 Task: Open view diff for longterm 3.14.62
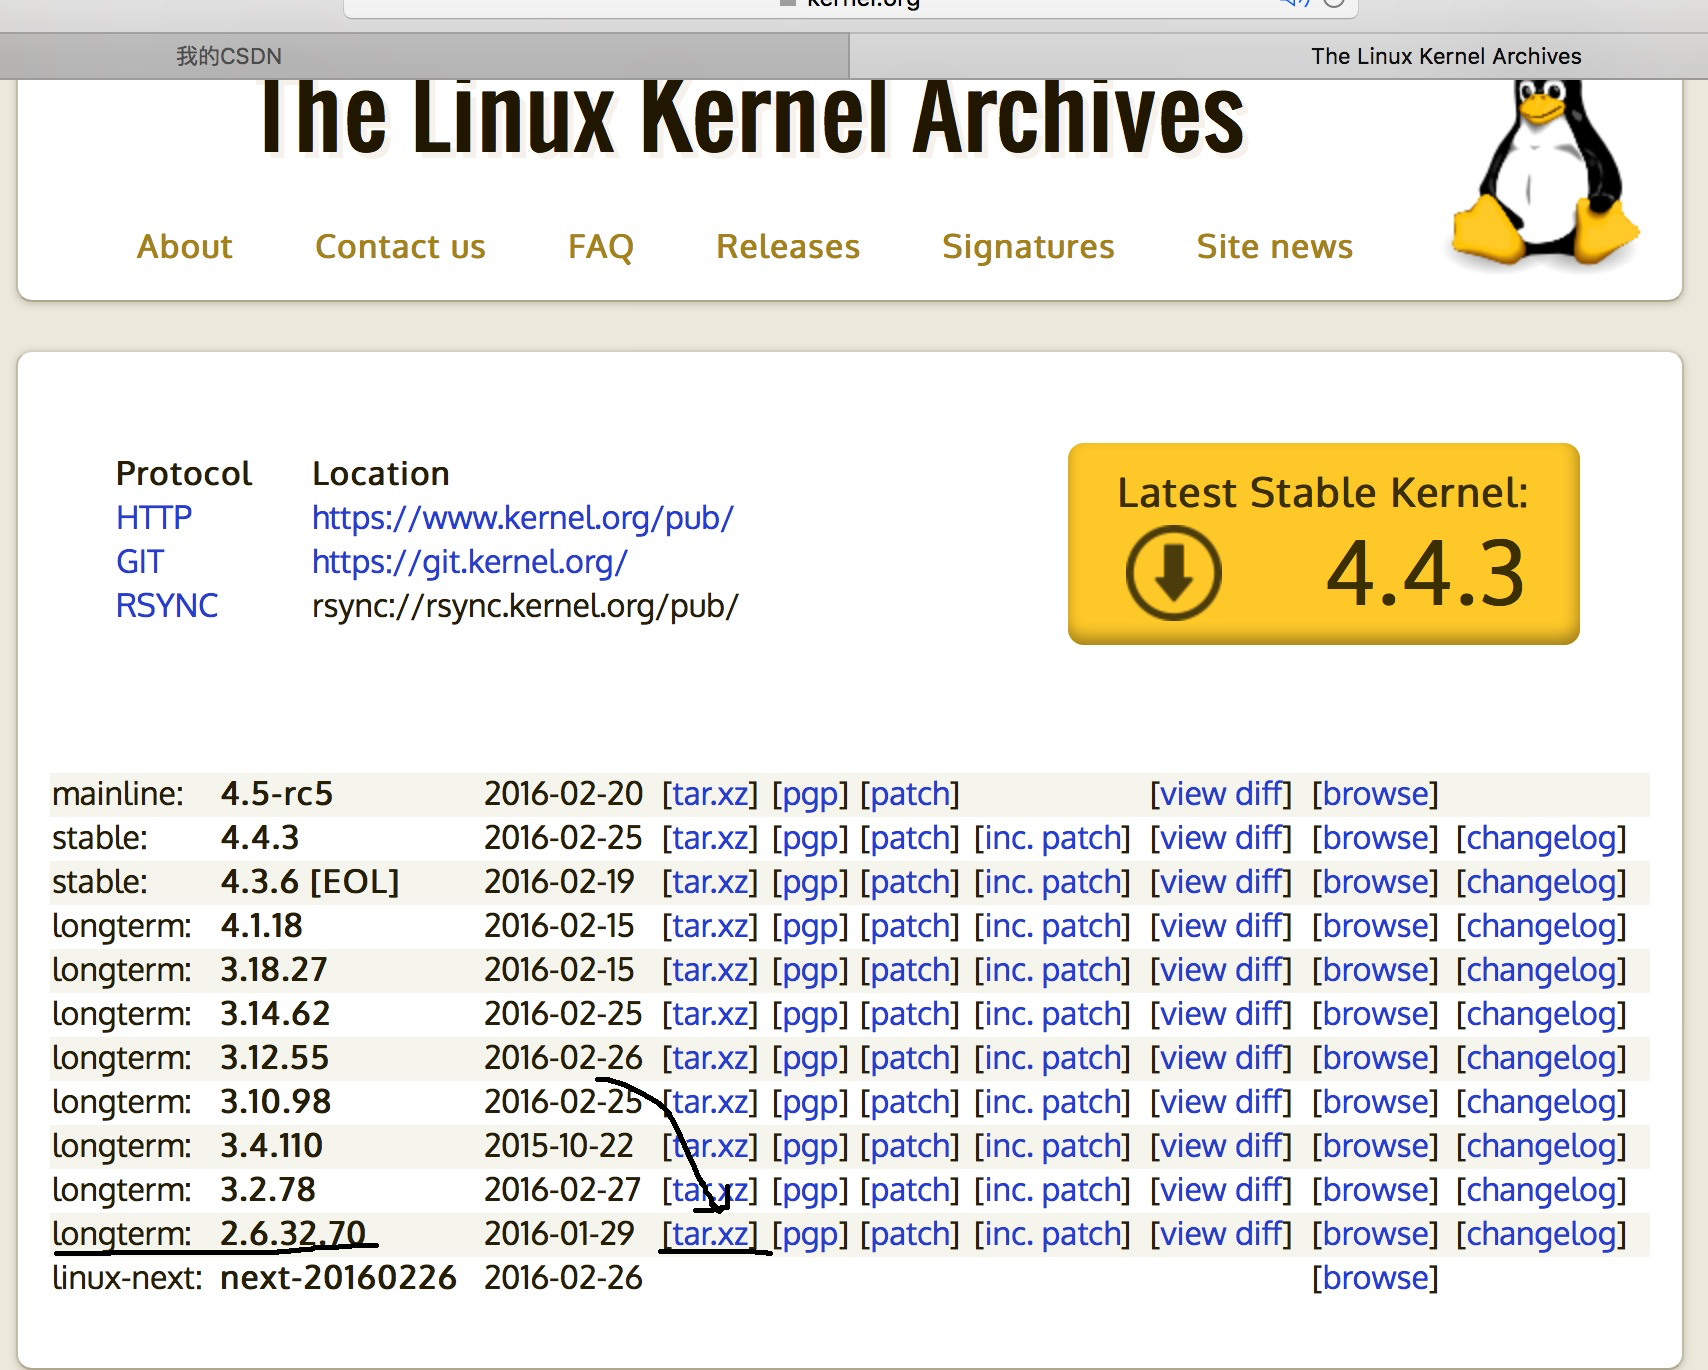[x=1221, y=1014]
